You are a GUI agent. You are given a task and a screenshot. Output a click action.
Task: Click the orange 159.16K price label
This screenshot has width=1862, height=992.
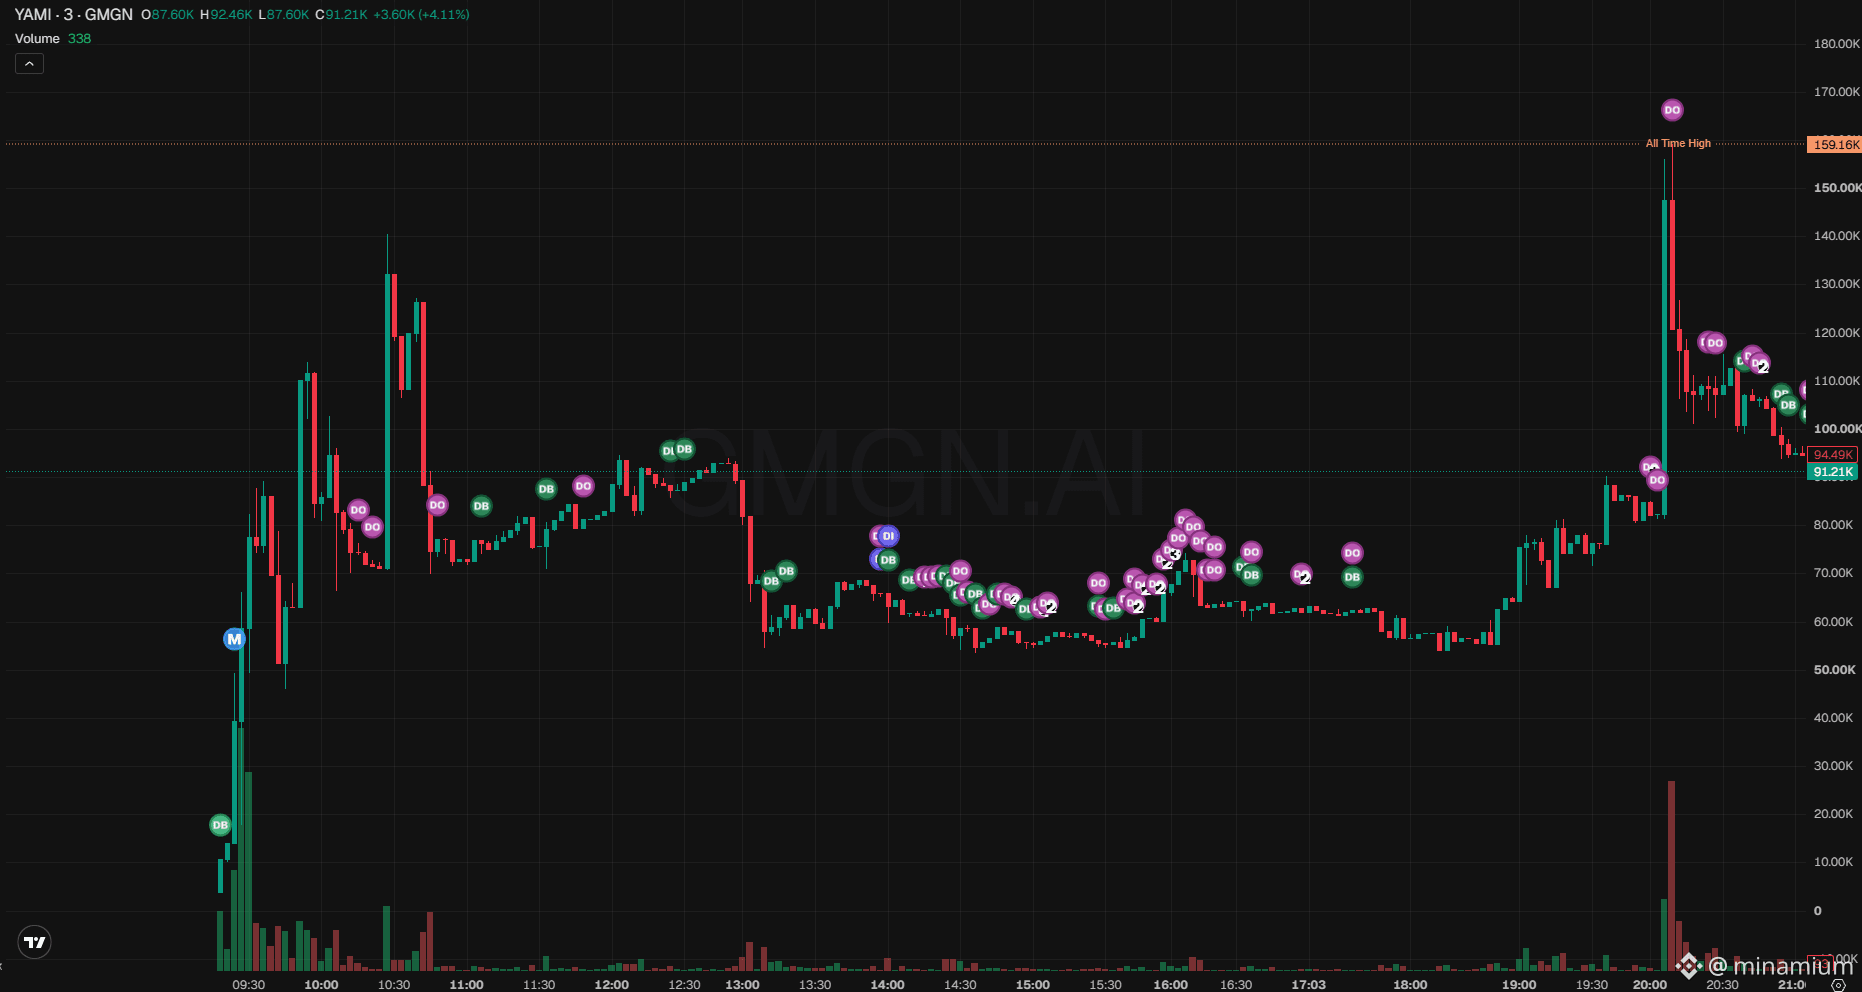[x=1835, y=145]
